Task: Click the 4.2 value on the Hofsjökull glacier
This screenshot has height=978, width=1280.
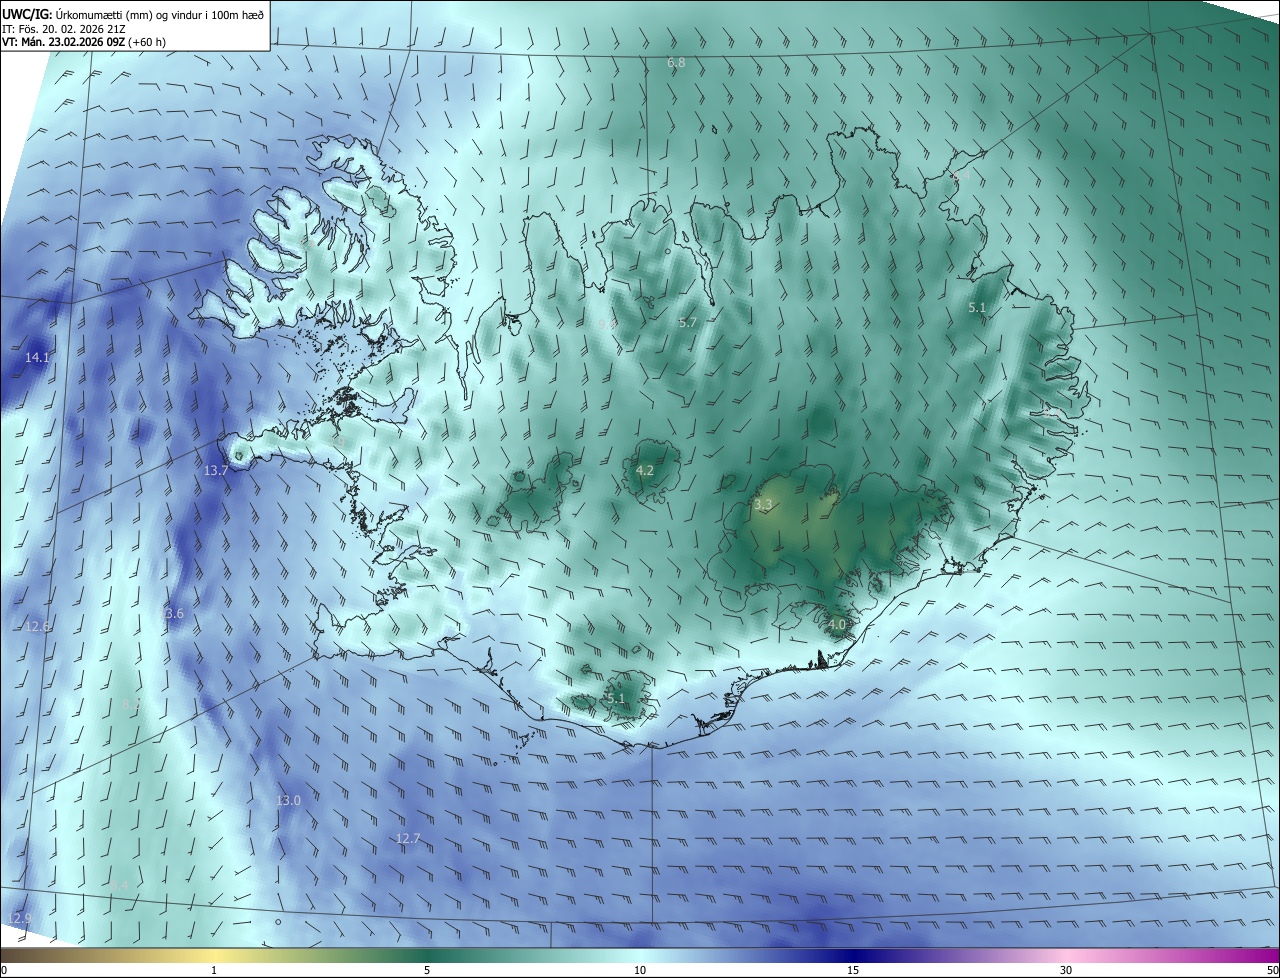Action: tap(645, 470)
